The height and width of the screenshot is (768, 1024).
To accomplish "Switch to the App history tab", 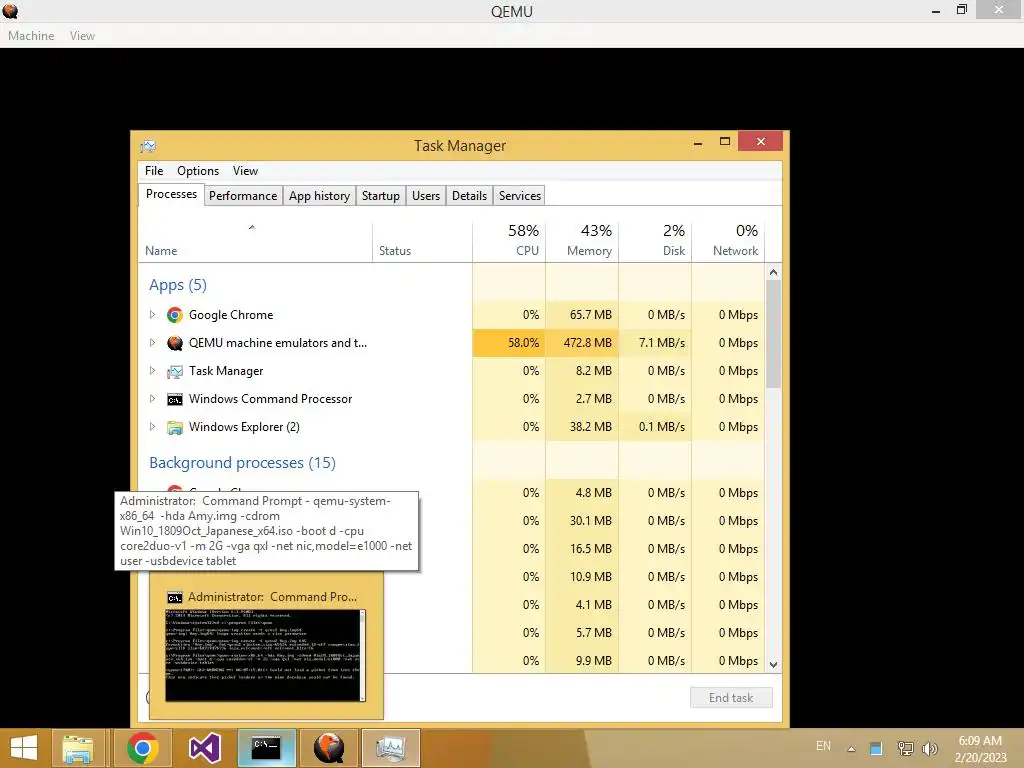I will point(319,196).
